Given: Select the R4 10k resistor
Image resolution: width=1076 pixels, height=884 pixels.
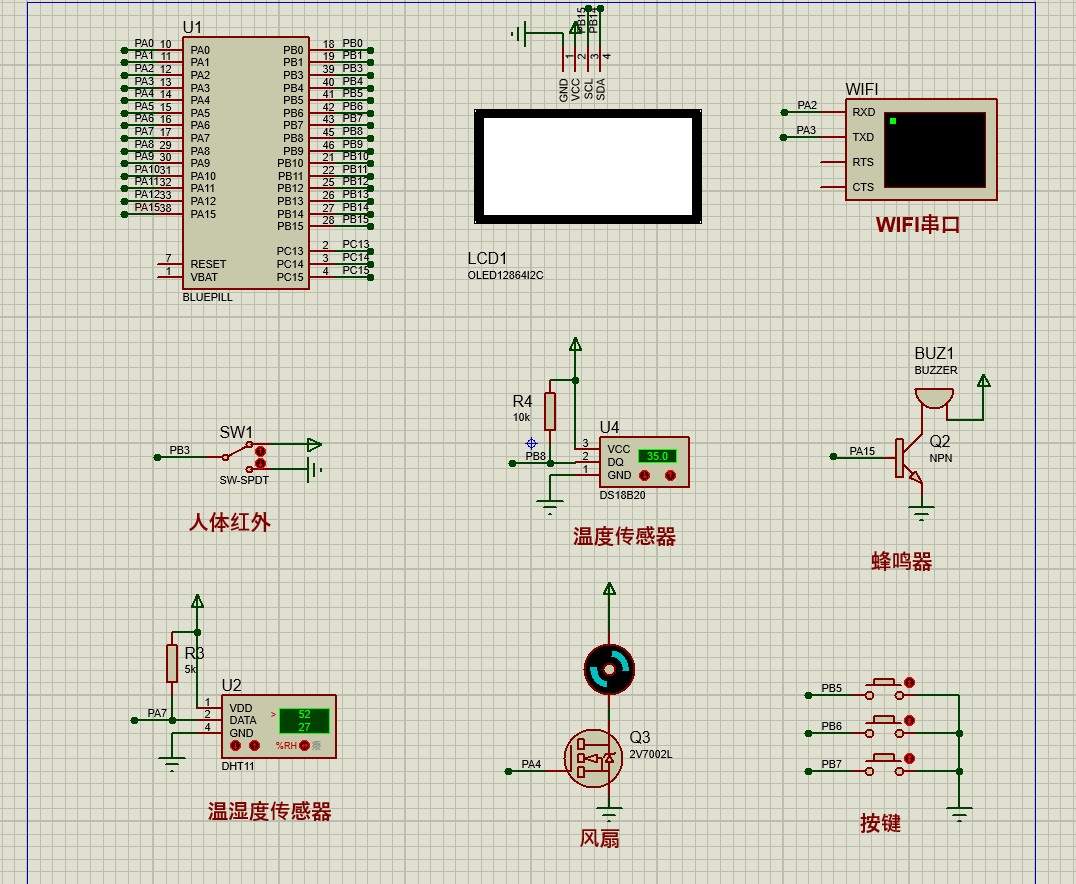Looking at the screenshot, I should [550, 411].
